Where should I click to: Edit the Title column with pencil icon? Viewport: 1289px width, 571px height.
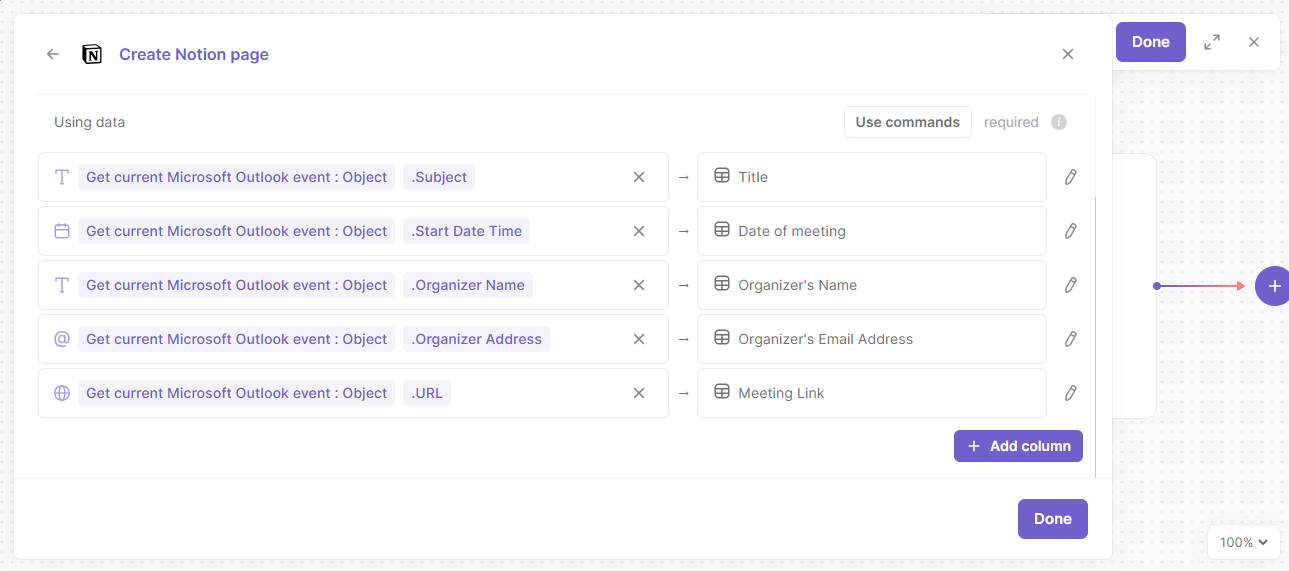1070,177
